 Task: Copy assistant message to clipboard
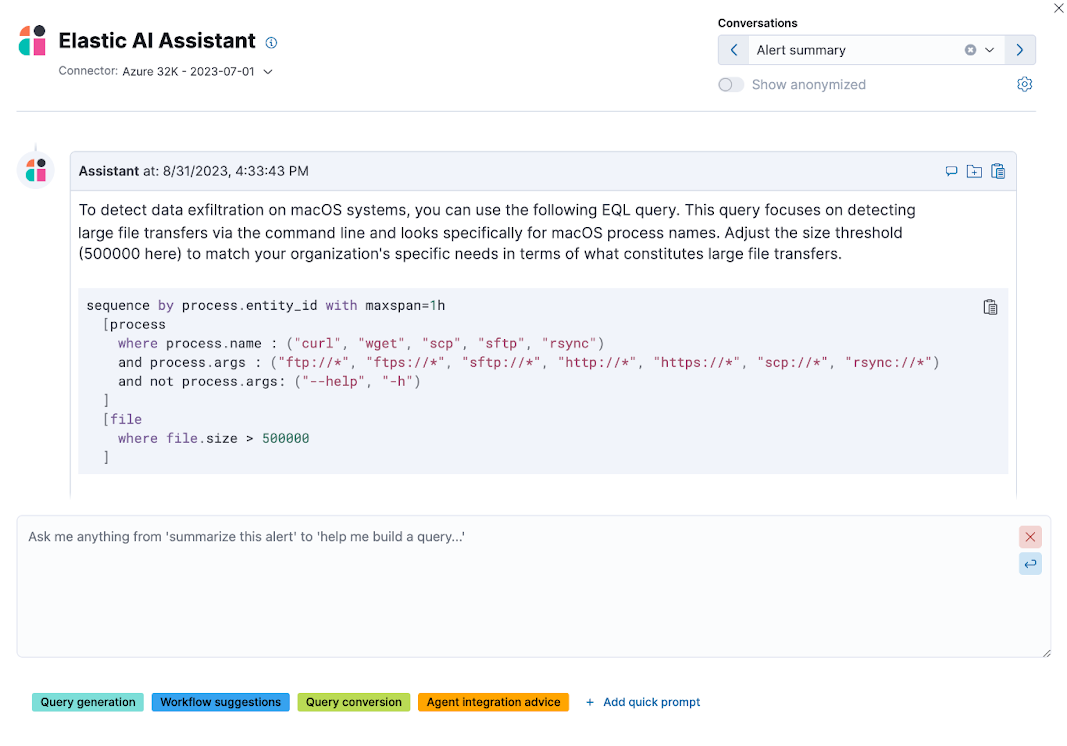998,172
